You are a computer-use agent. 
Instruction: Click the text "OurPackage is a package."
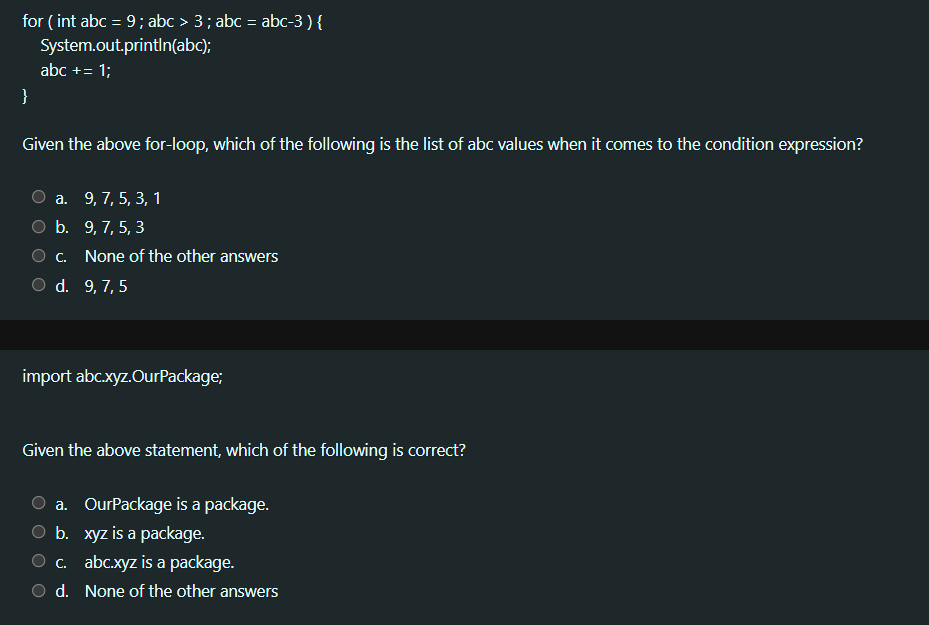(176, 504)
